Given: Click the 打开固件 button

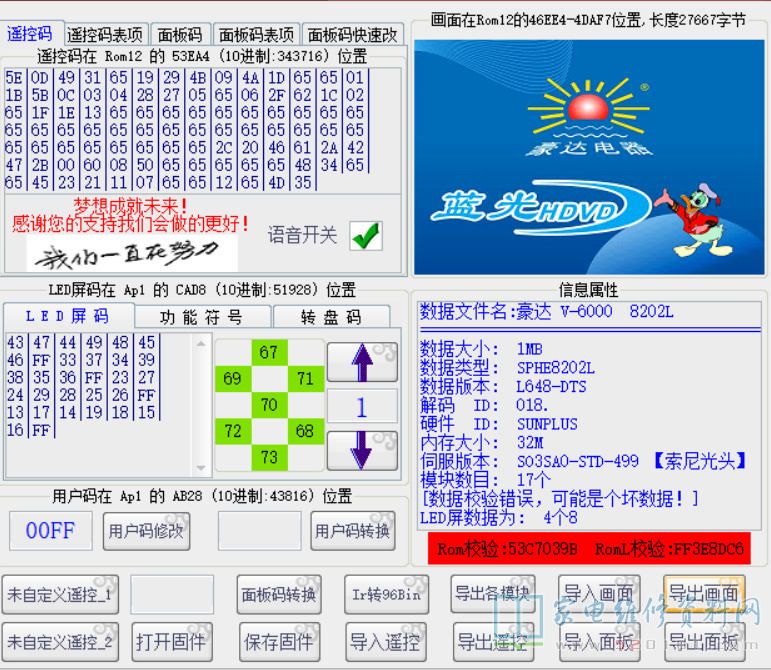Looking at the screenshot, I should [172, 642].
